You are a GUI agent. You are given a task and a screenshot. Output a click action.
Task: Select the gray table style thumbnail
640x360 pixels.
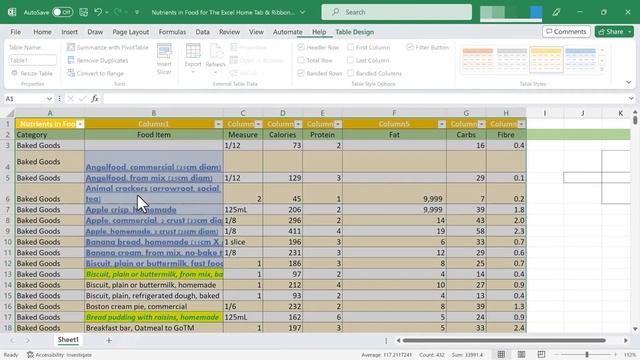[x=512, y=60]
